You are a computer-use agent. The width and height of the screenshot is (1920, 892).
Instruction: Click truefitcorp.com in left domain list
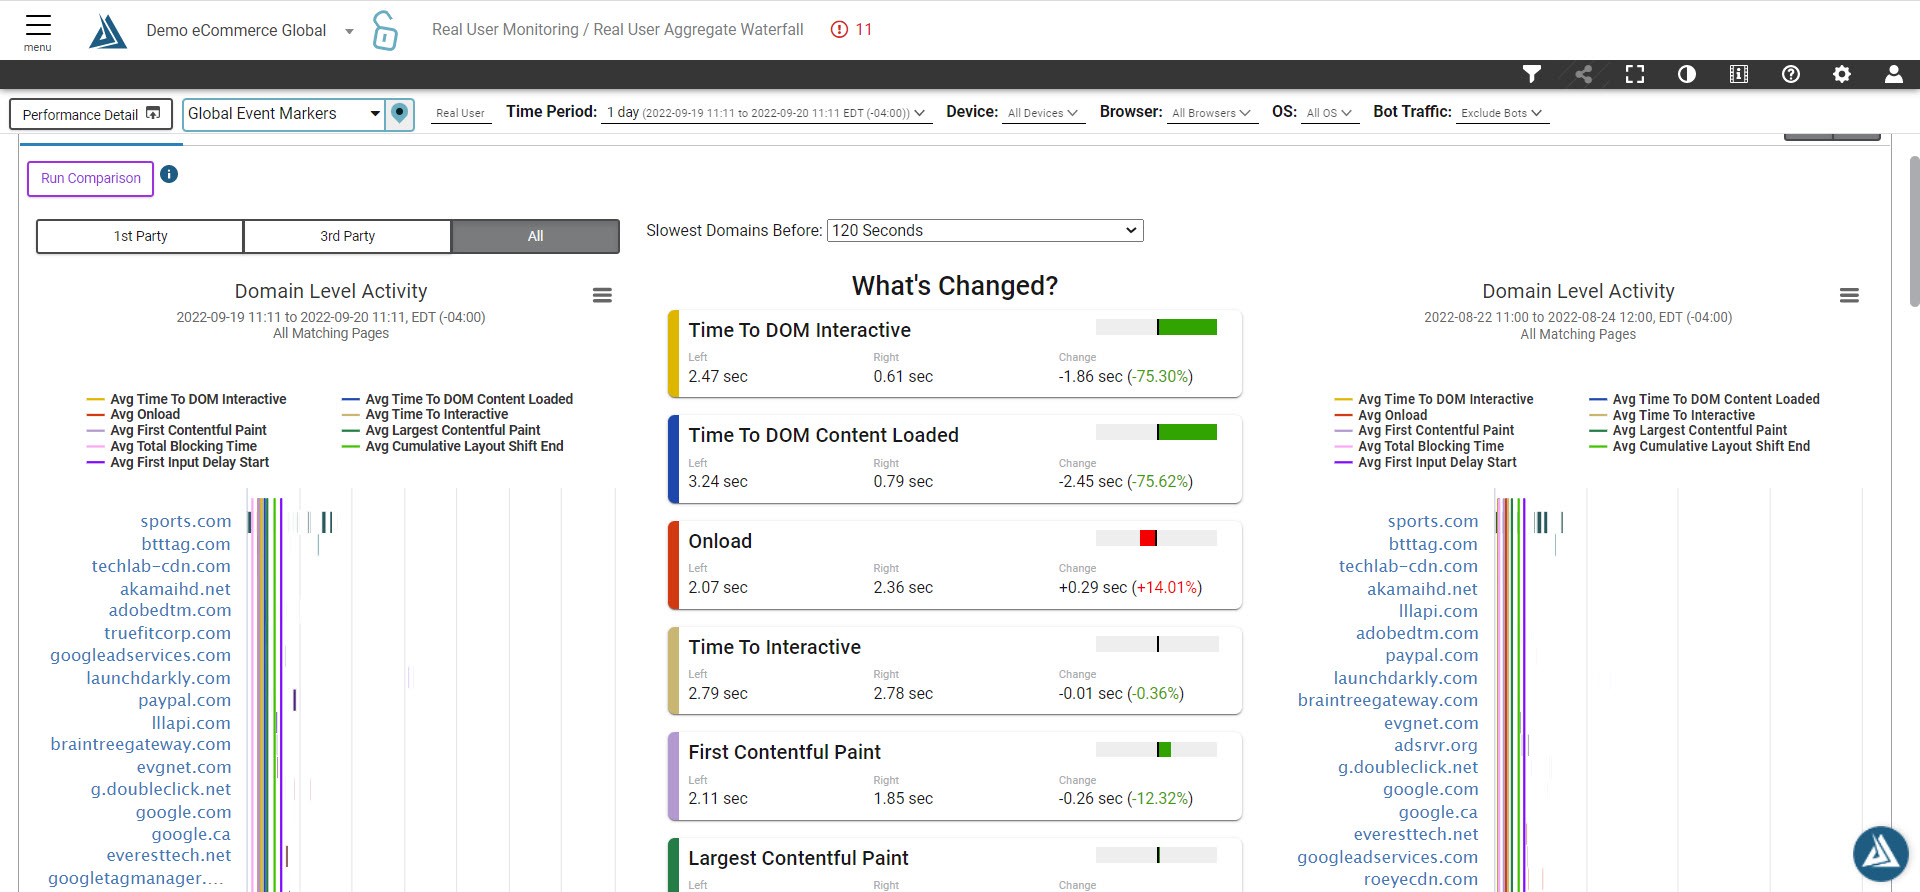click(x=167, y=633)
